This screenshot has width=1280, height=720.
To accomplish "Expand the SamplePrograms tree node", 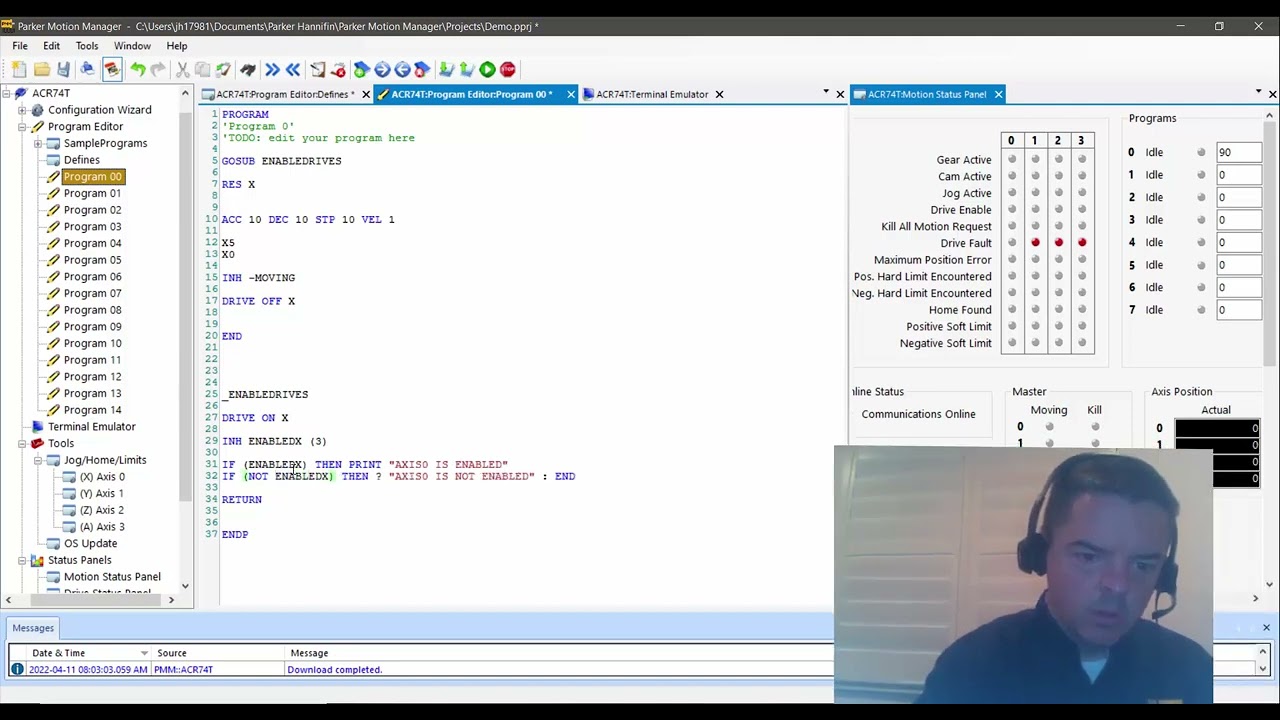I will [x=38, y=143].
